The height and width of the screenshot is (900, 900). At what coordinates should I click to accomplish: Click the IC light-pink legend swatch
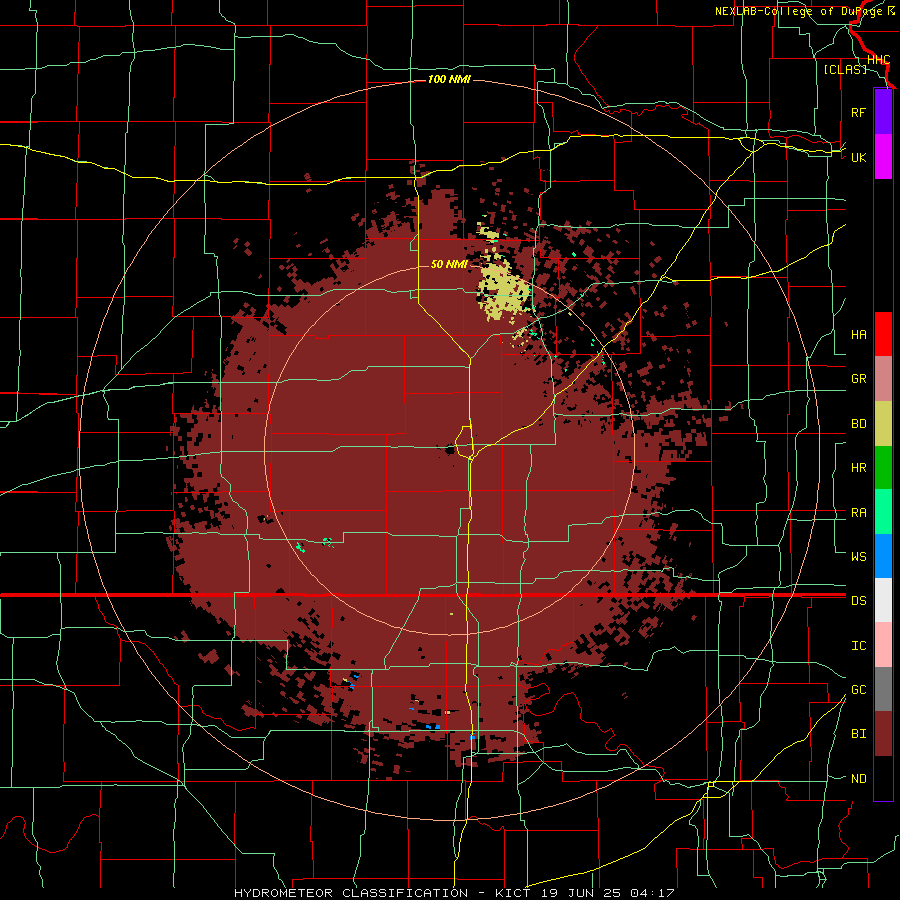point(883,645)
